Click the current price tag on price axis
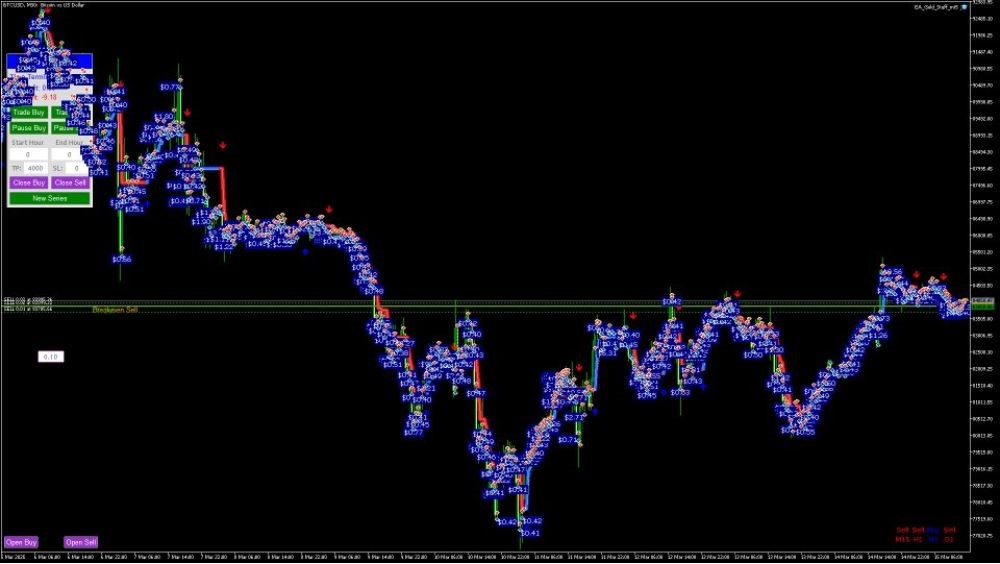The image size is (1000, 564). (x=982, y=301)
